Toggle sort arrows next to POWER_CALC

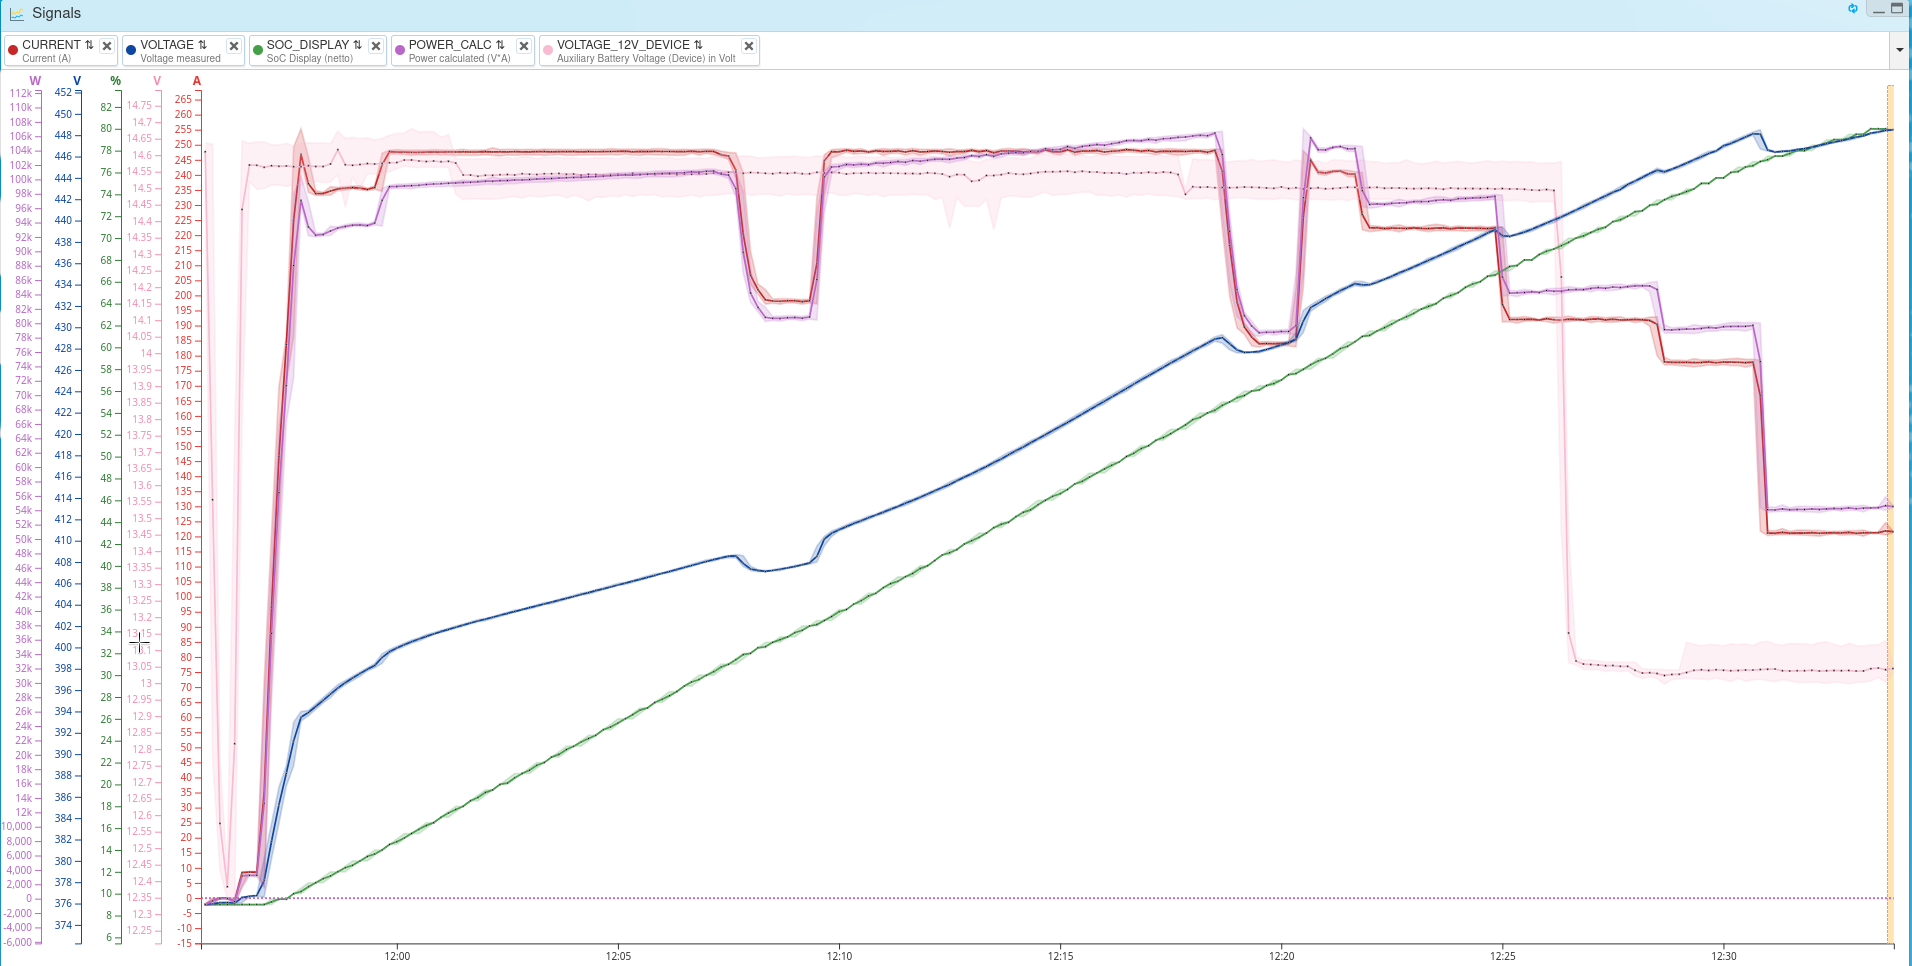tap(500, 45)
